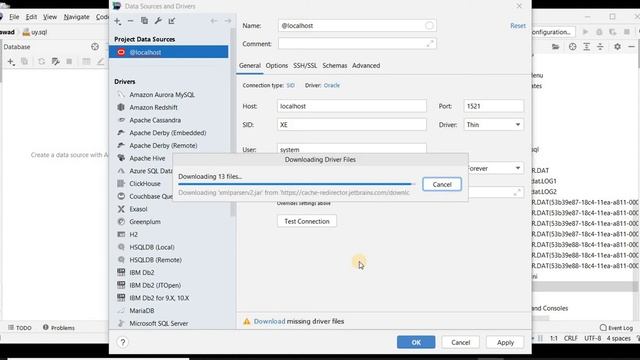Image resolution: width=640 pixels, height=360 pixels.
Task: Click the Oracle driver link
Action: coord(331,85)
